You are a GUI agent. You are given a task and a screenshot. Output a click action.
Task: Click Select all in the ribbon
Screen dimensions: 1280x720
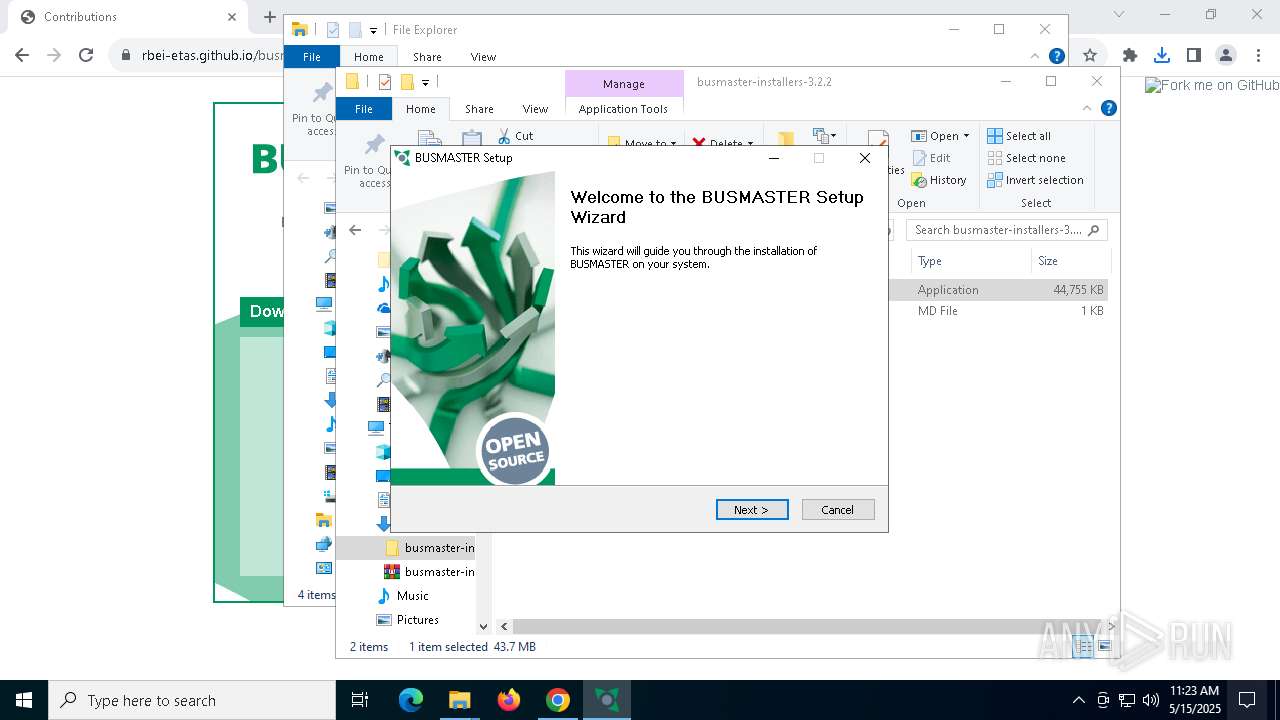pos(1019,136)
